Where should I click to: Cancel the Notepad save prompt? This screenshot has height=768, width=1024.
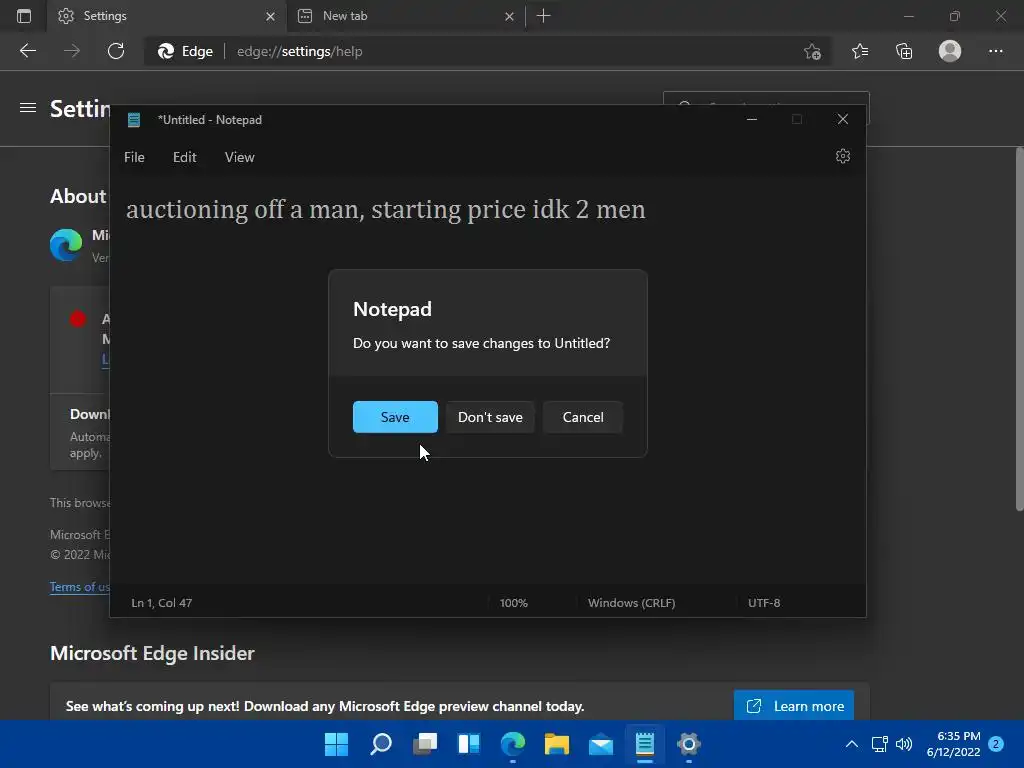click(583, 417)
